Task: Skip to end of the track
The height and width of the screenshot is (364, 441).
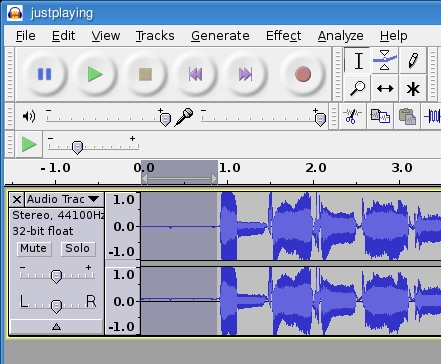Action: tap(246, 74)
